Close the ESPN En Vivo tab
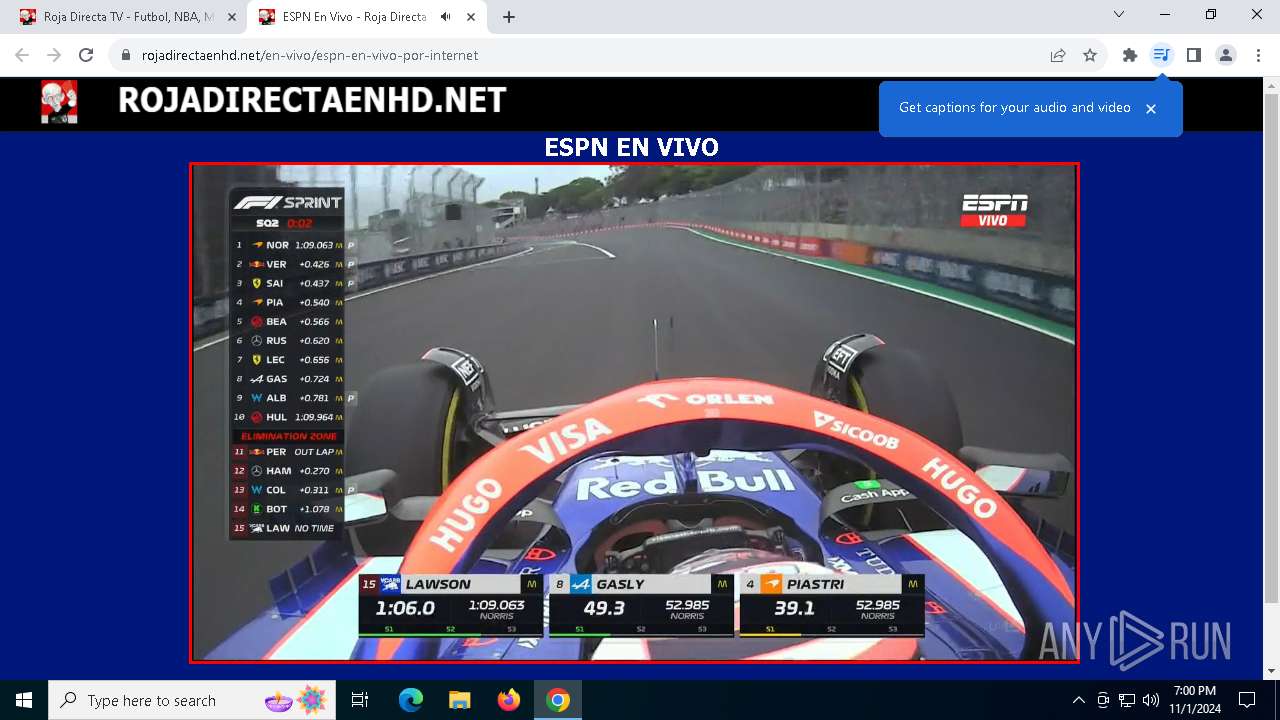The image size is (1280, 720). (x=471, y=17)
